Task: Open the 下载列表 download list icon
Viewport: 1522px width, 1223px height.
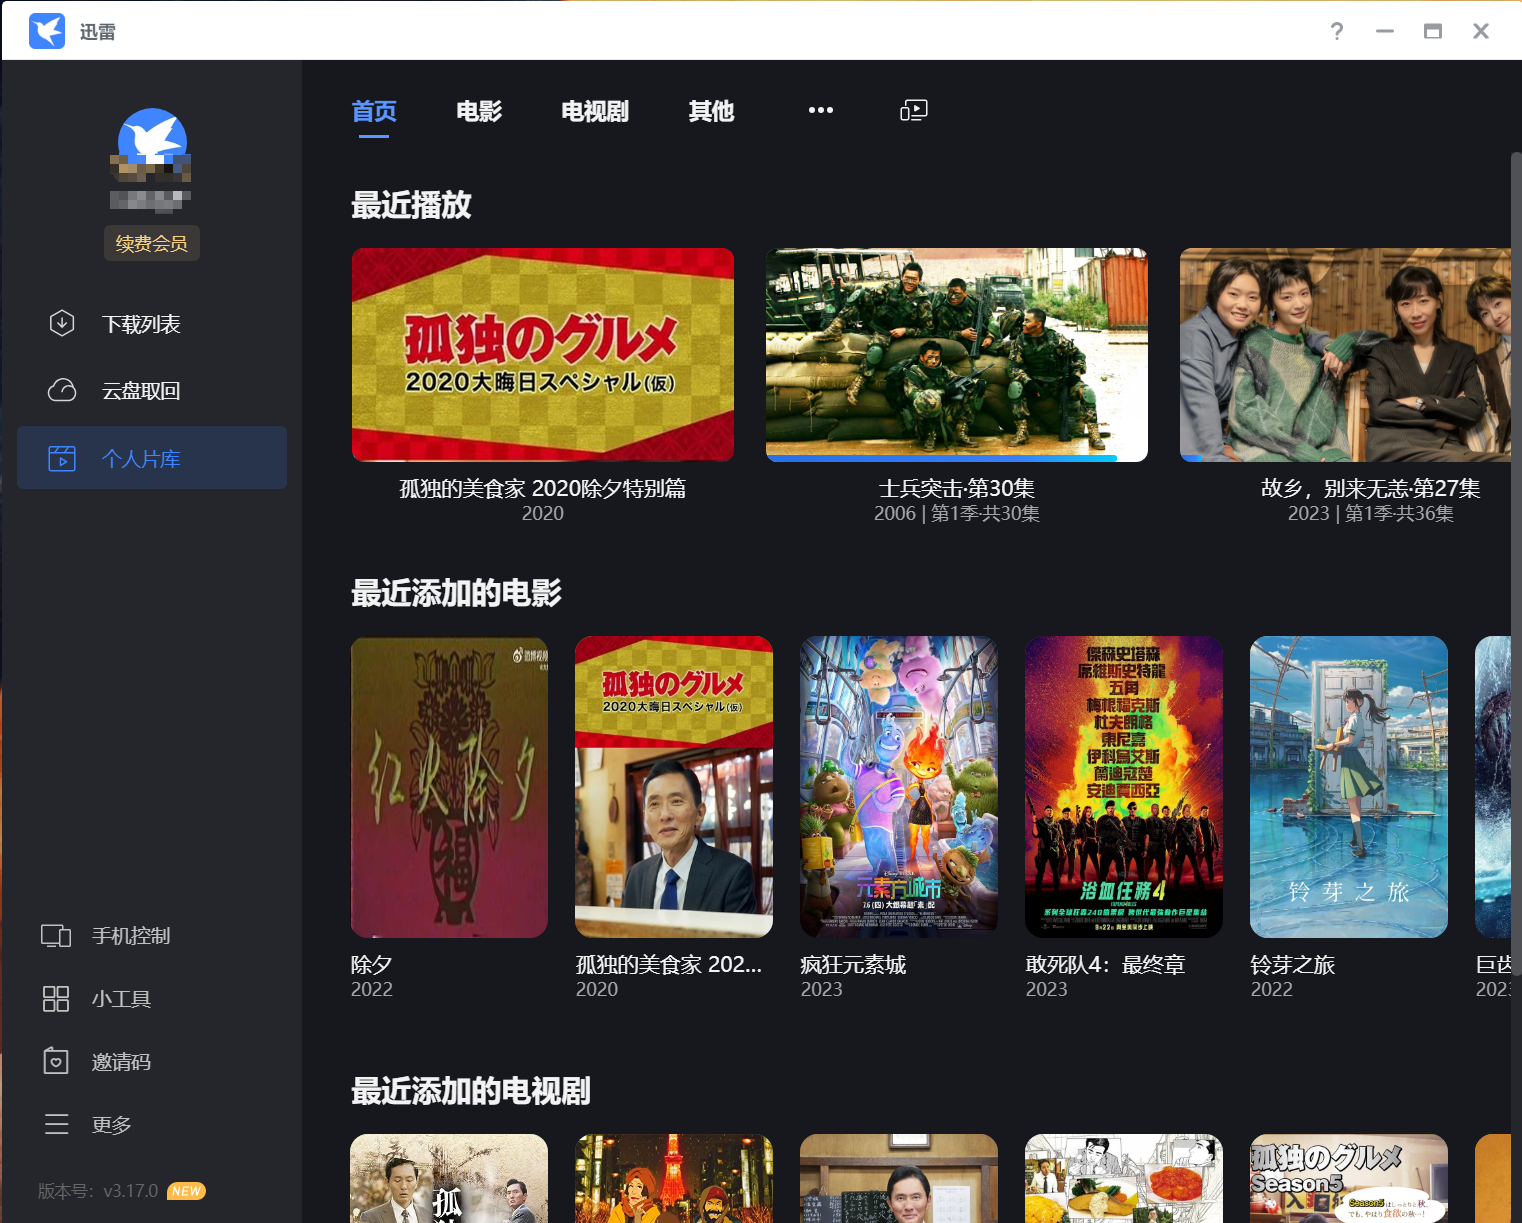Action: tap(61, 323)
